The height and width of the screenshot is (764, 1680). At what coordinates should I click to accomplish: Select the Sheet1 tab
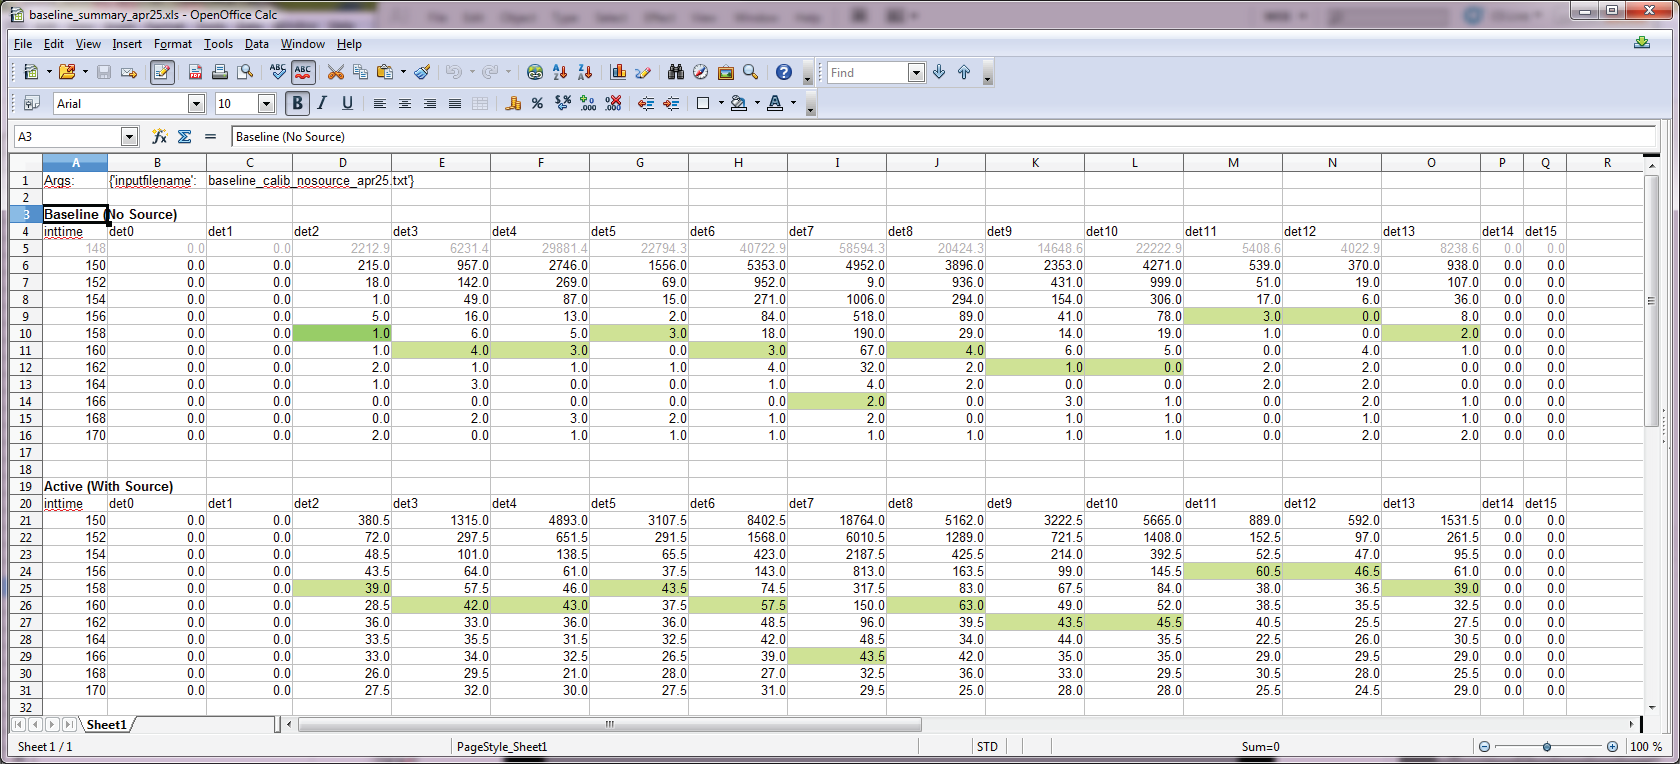click(x=106, y=724)
